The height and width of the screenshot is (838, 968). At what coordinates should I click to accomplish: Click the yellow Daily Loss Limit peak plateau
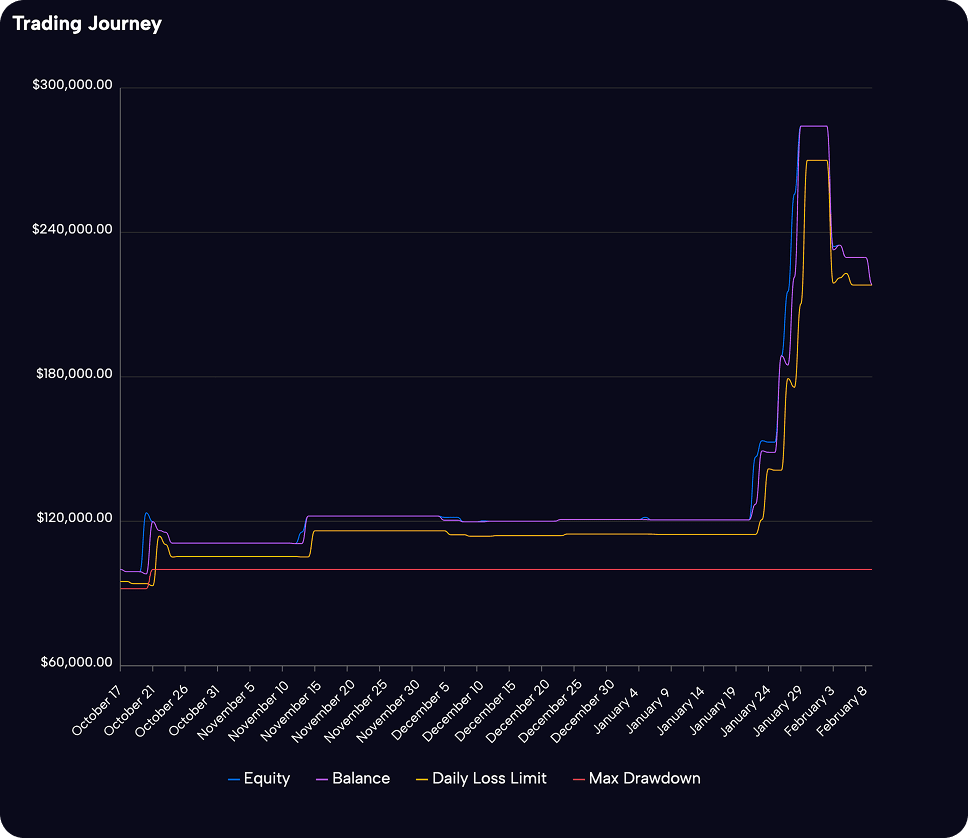pos(817,161)
